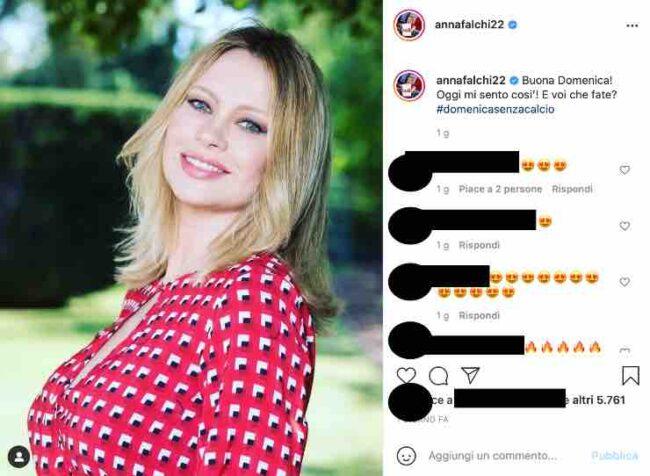650x476 pixels.
Task: View 'Piace a 2 persone' likes list
Action: pos(500,189)
